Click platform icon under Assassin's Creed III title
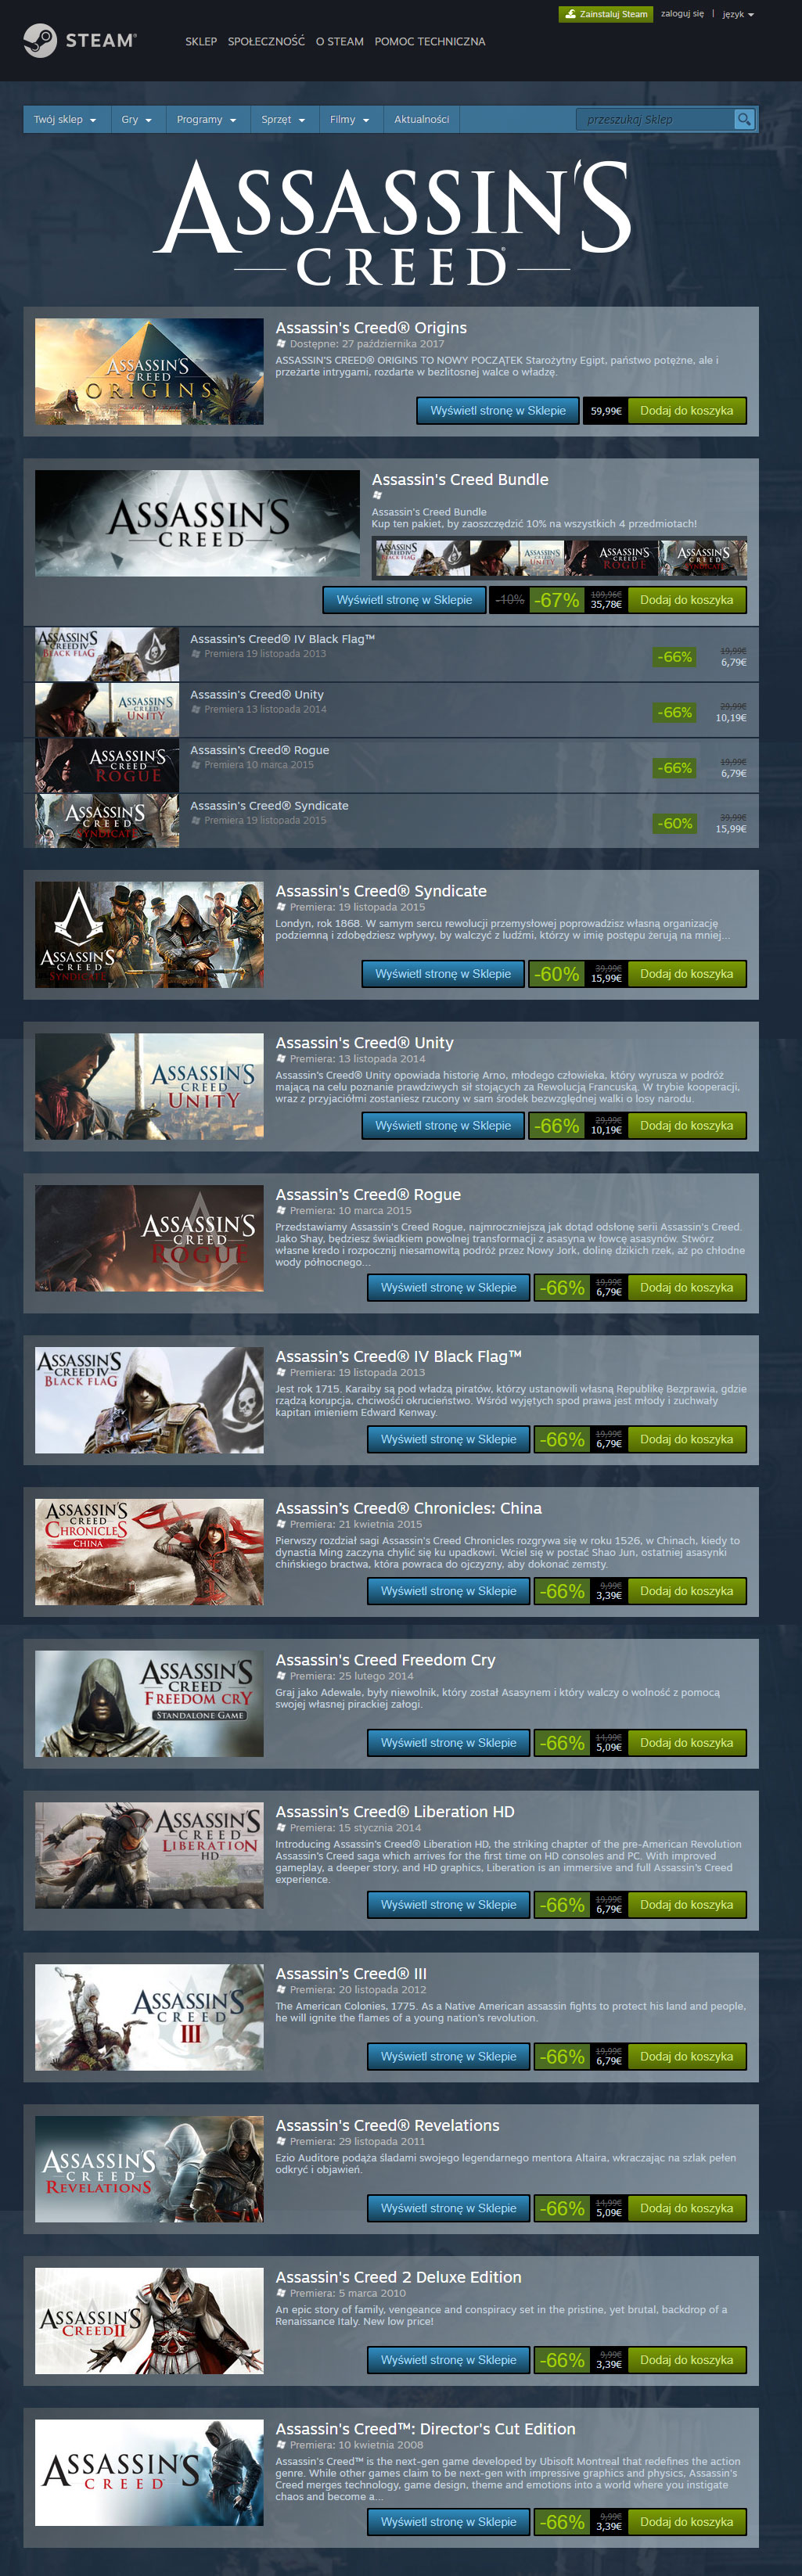 coord(281,1990)
